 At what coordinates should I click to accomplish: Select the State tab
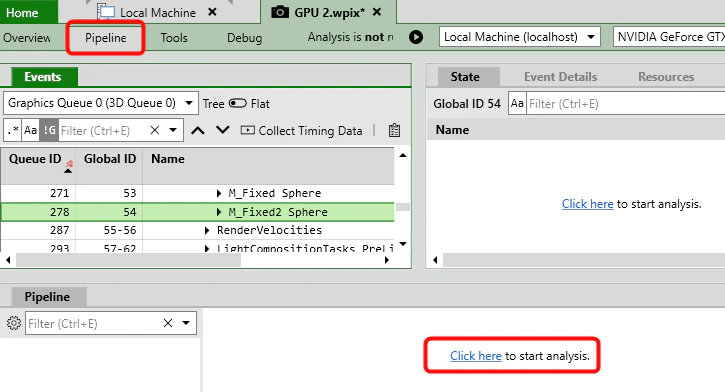tap(465, 77)
